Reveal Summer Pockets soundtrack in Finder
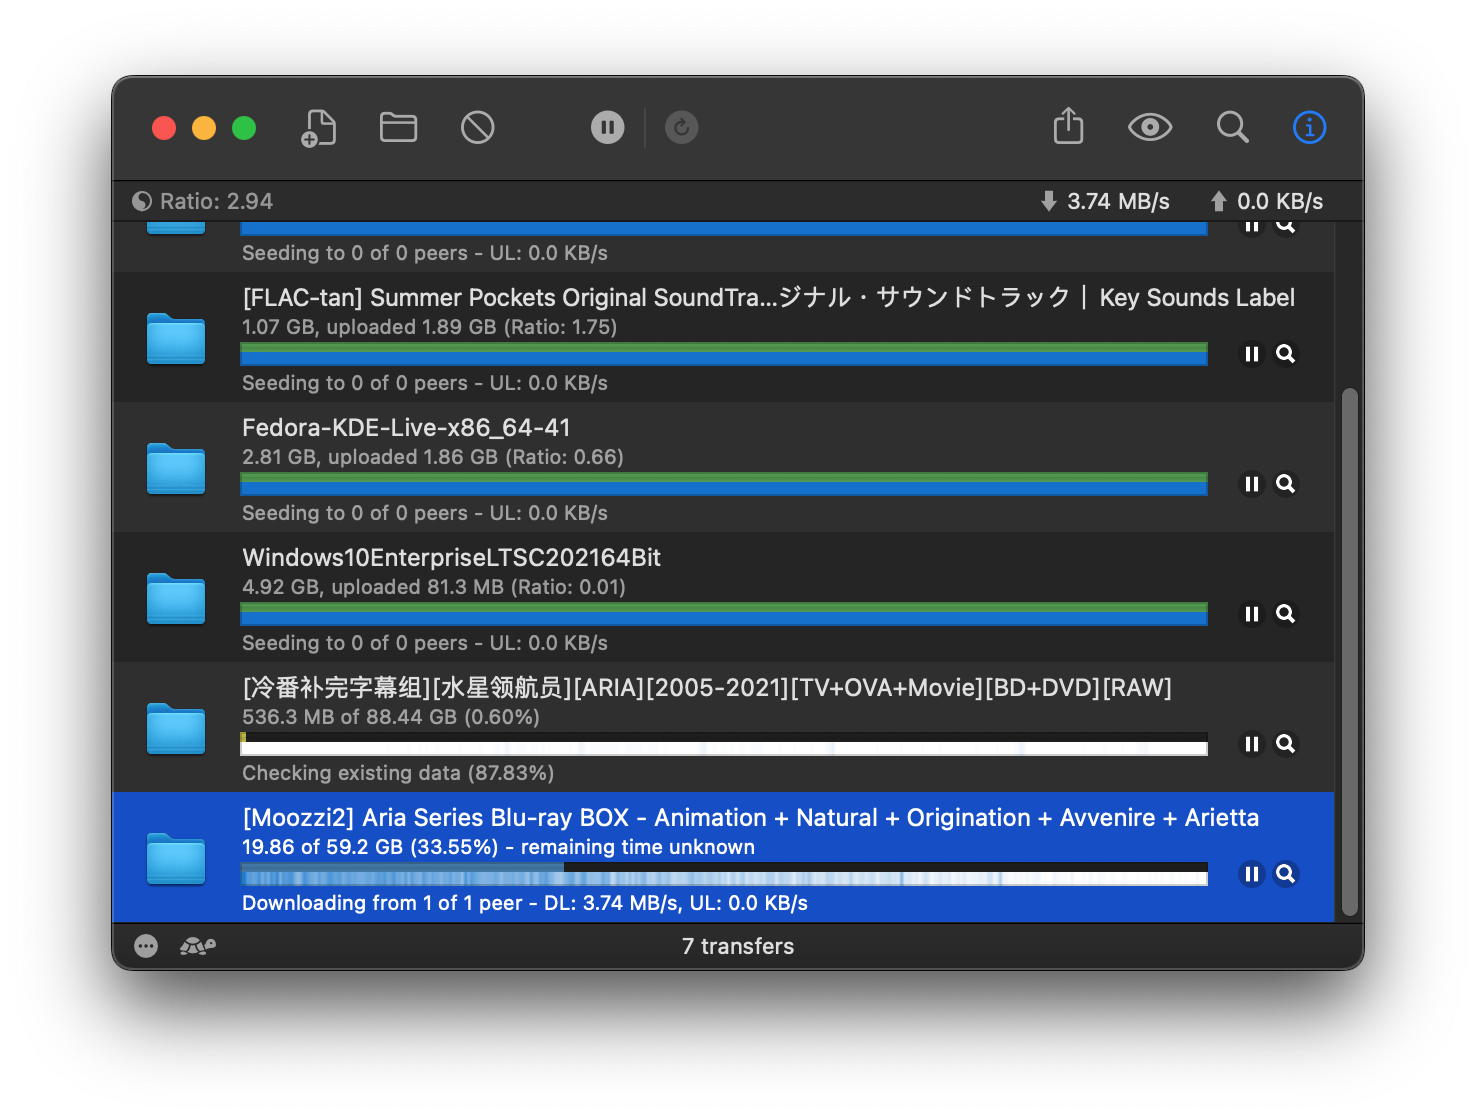Viewport: 1476px width, 1118px height. [x=1286, y=354]
